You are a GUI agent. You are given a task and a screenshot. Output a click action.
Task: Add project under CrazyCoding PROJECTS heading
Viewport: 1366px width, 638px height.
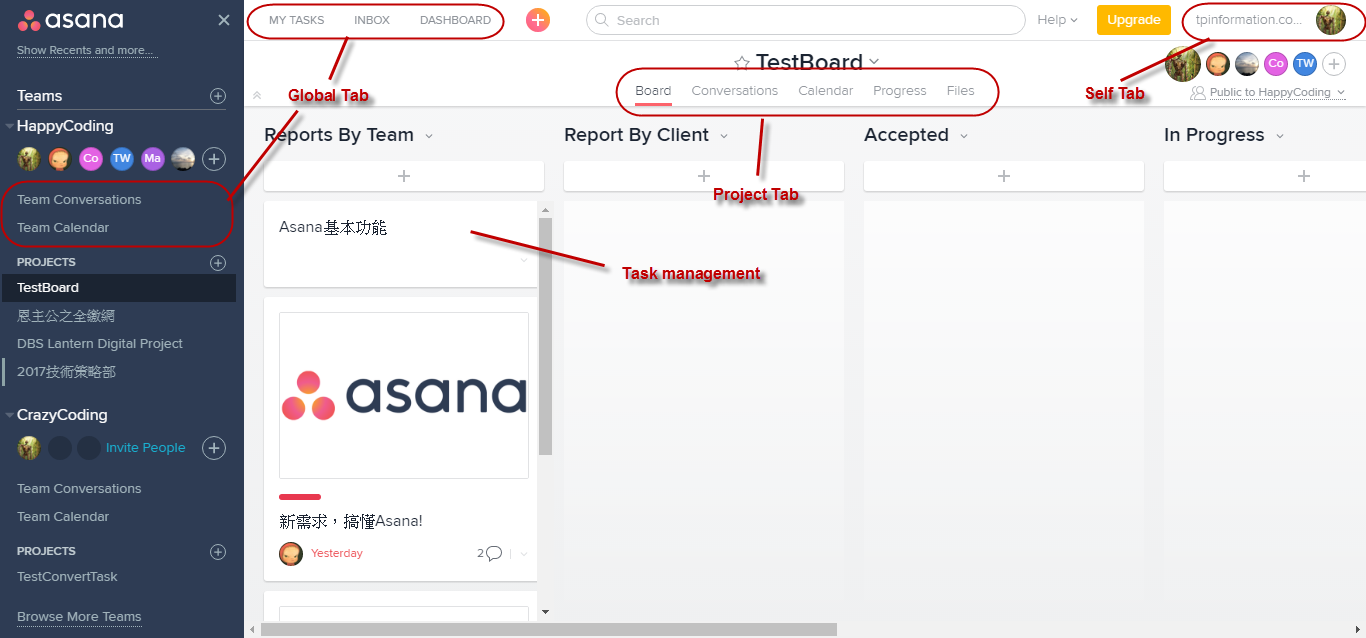pos(218,552)
